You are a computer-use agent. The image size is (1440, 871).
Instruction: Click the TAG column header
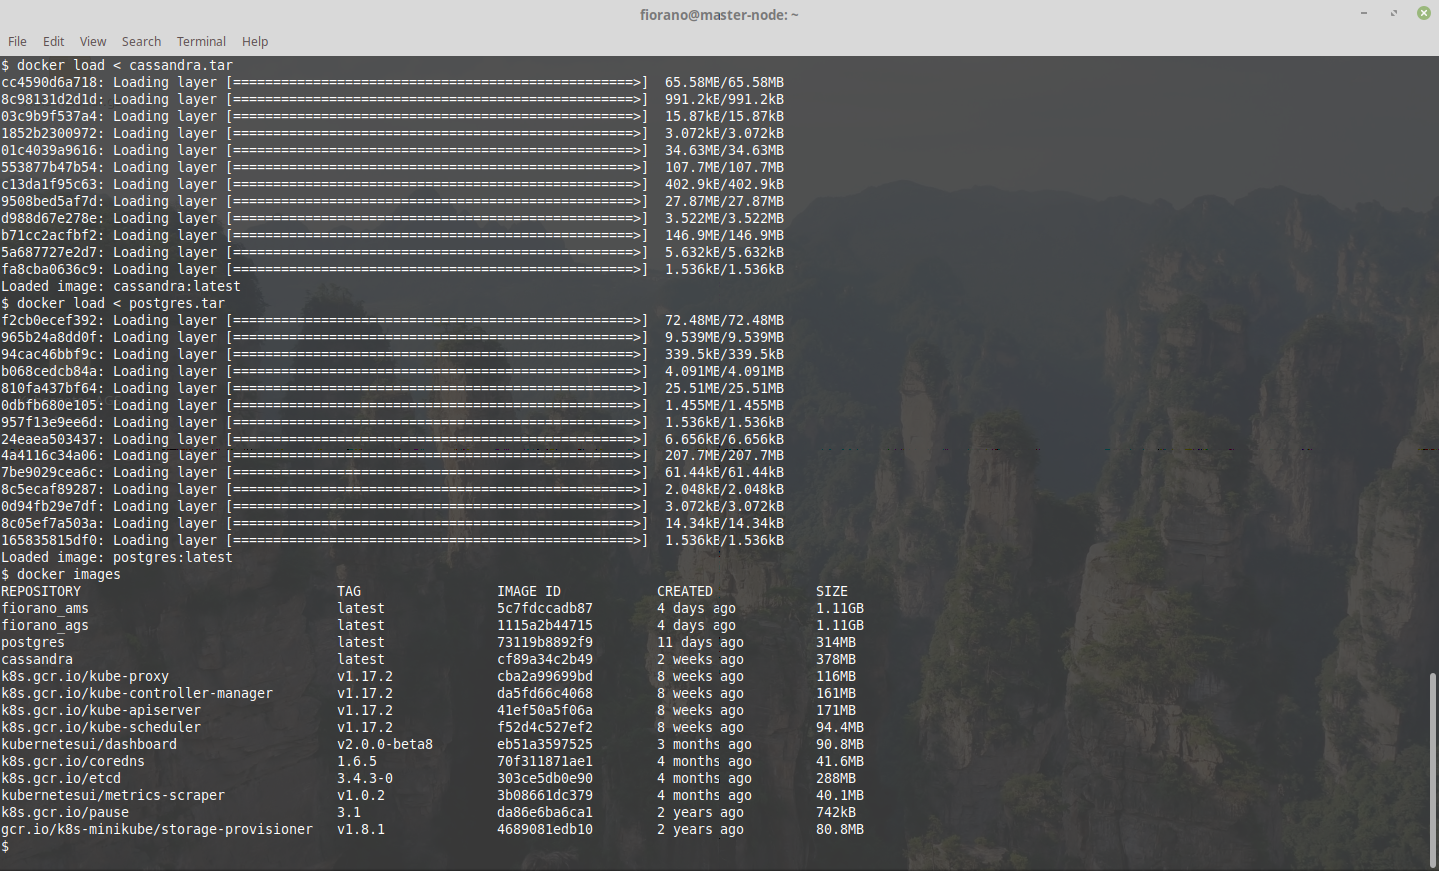[x=349, y=591]
